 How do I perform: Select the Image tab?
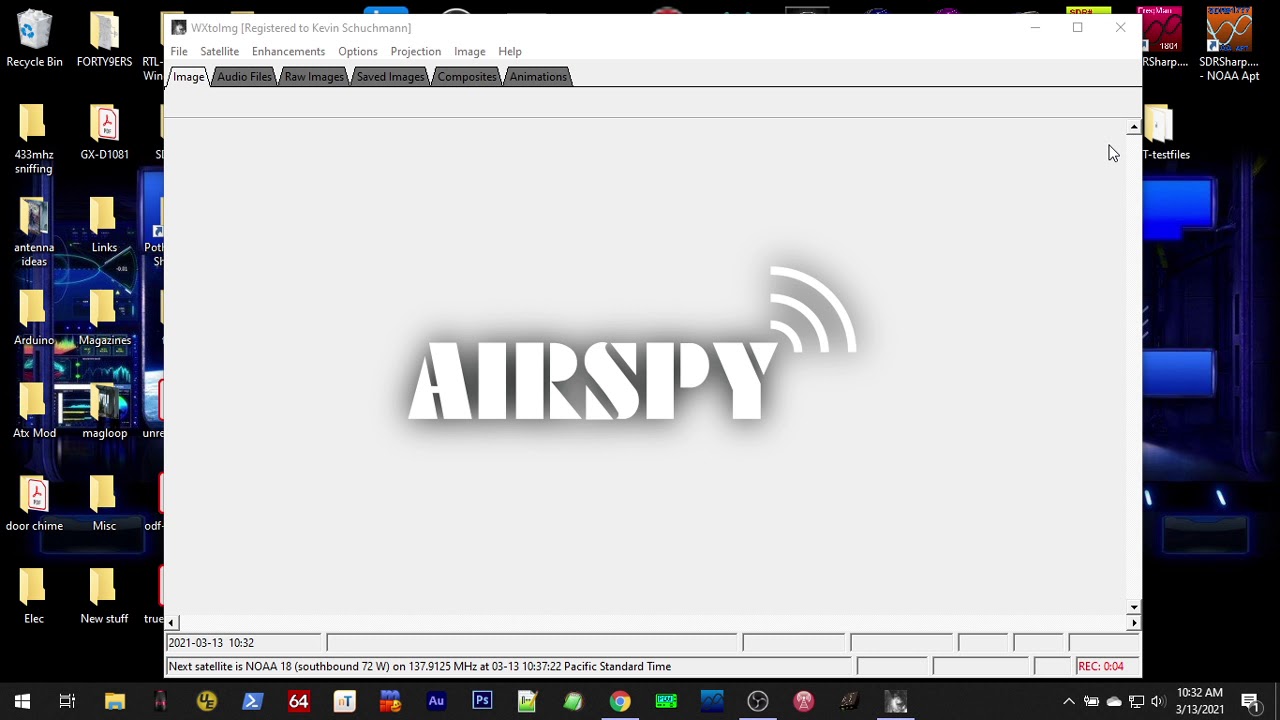[x=188, y=77]
